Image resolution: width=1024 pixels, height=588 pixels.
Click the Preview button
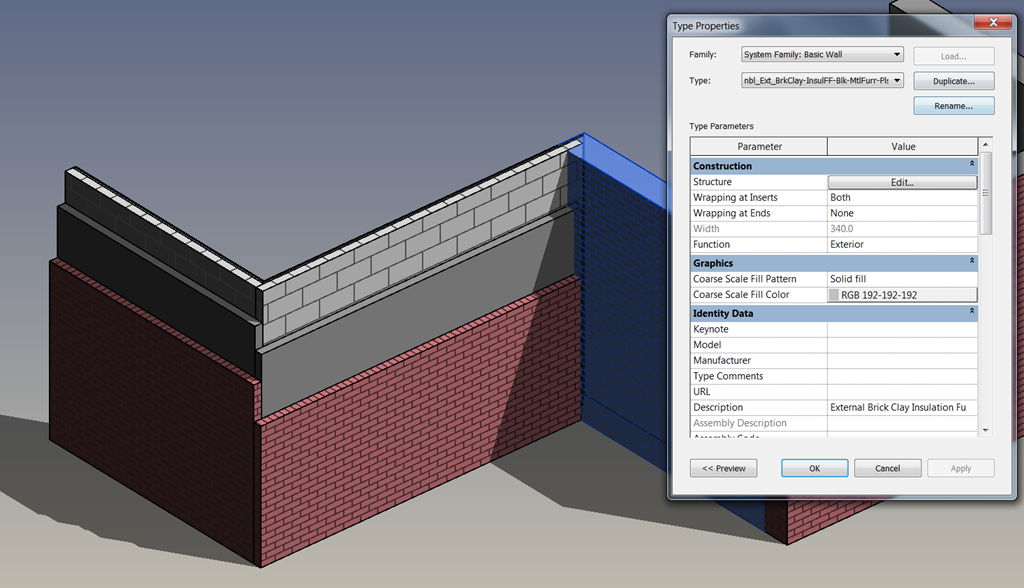pos(723,468)
